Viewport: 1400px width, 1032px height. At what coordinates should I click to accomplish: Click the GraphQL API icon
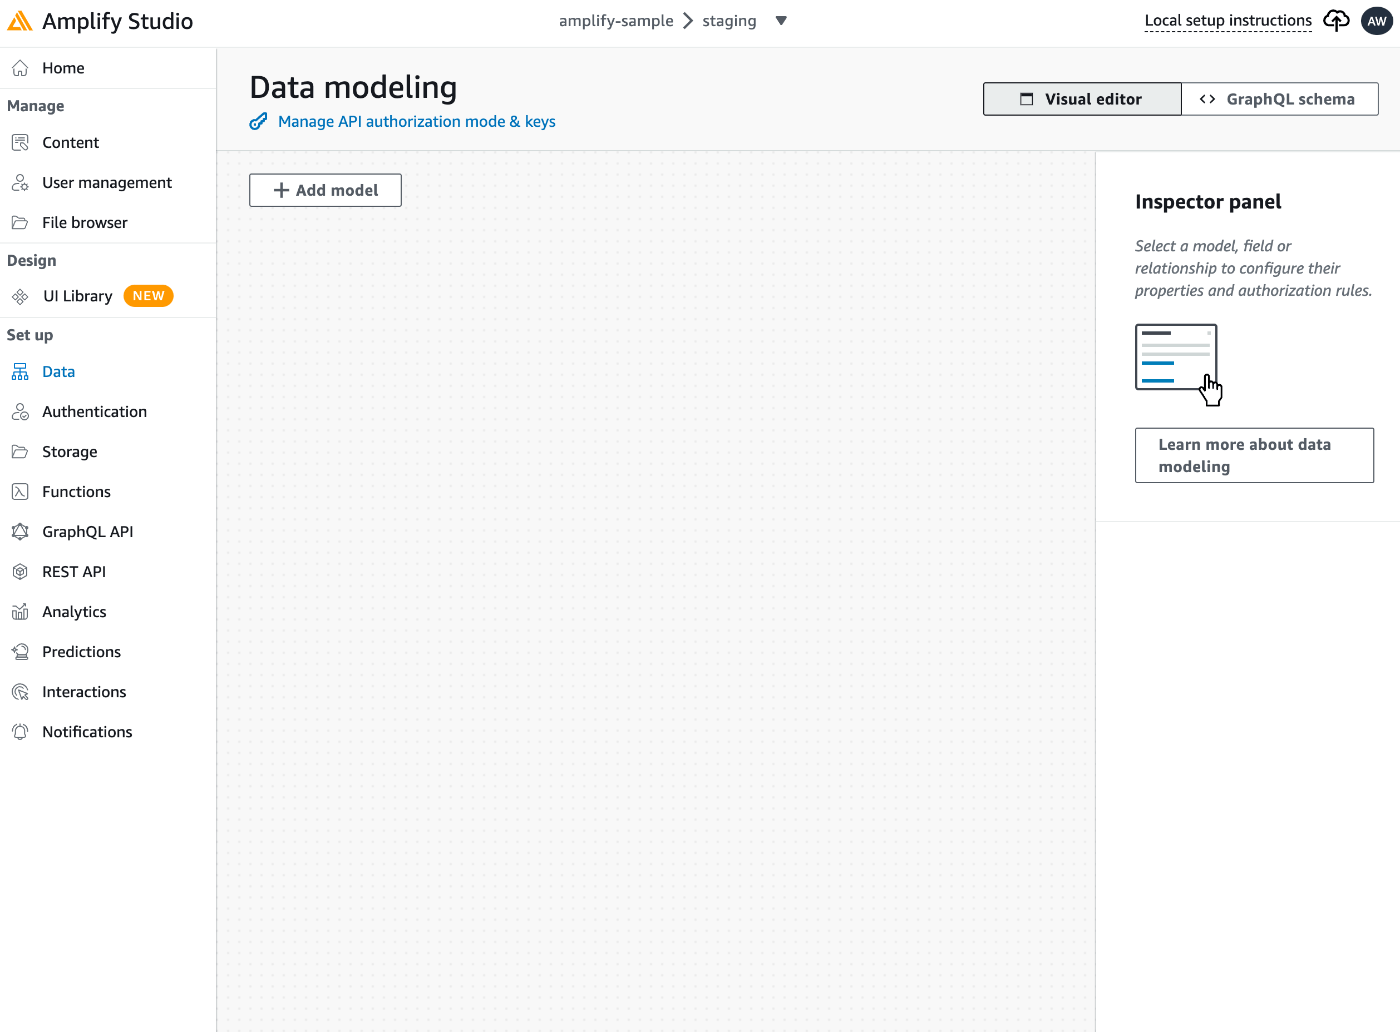(x=20, y=532)
